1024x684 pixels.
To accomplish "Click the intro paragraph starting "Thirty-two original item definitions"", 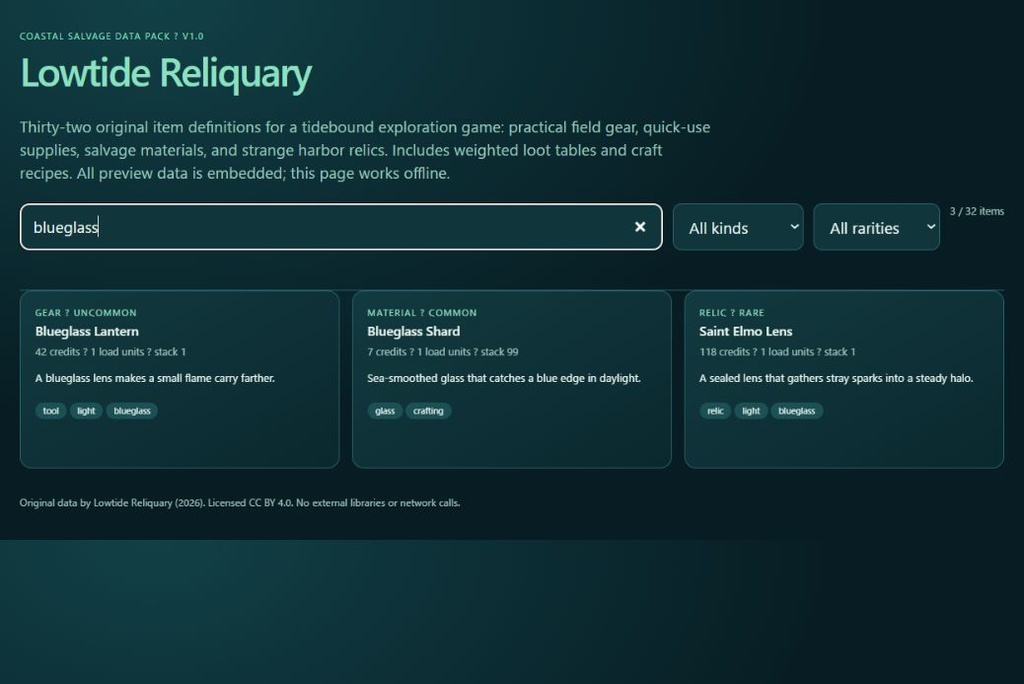I will click(365, 150).
